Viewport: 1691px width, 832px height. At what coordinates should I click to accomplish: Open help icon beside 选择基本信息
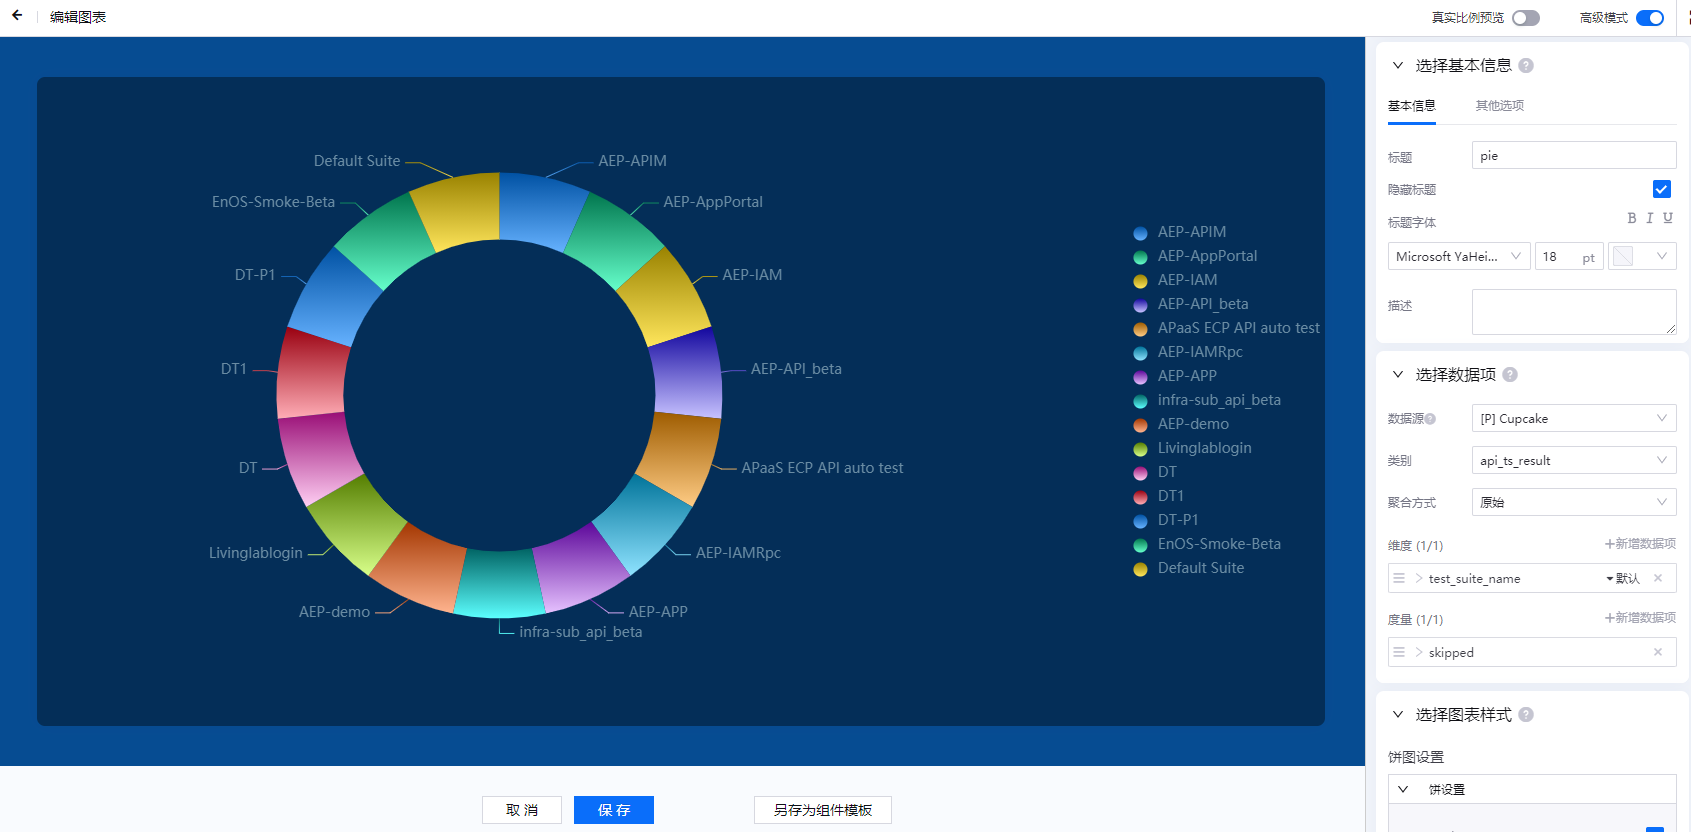(1526, 66)
